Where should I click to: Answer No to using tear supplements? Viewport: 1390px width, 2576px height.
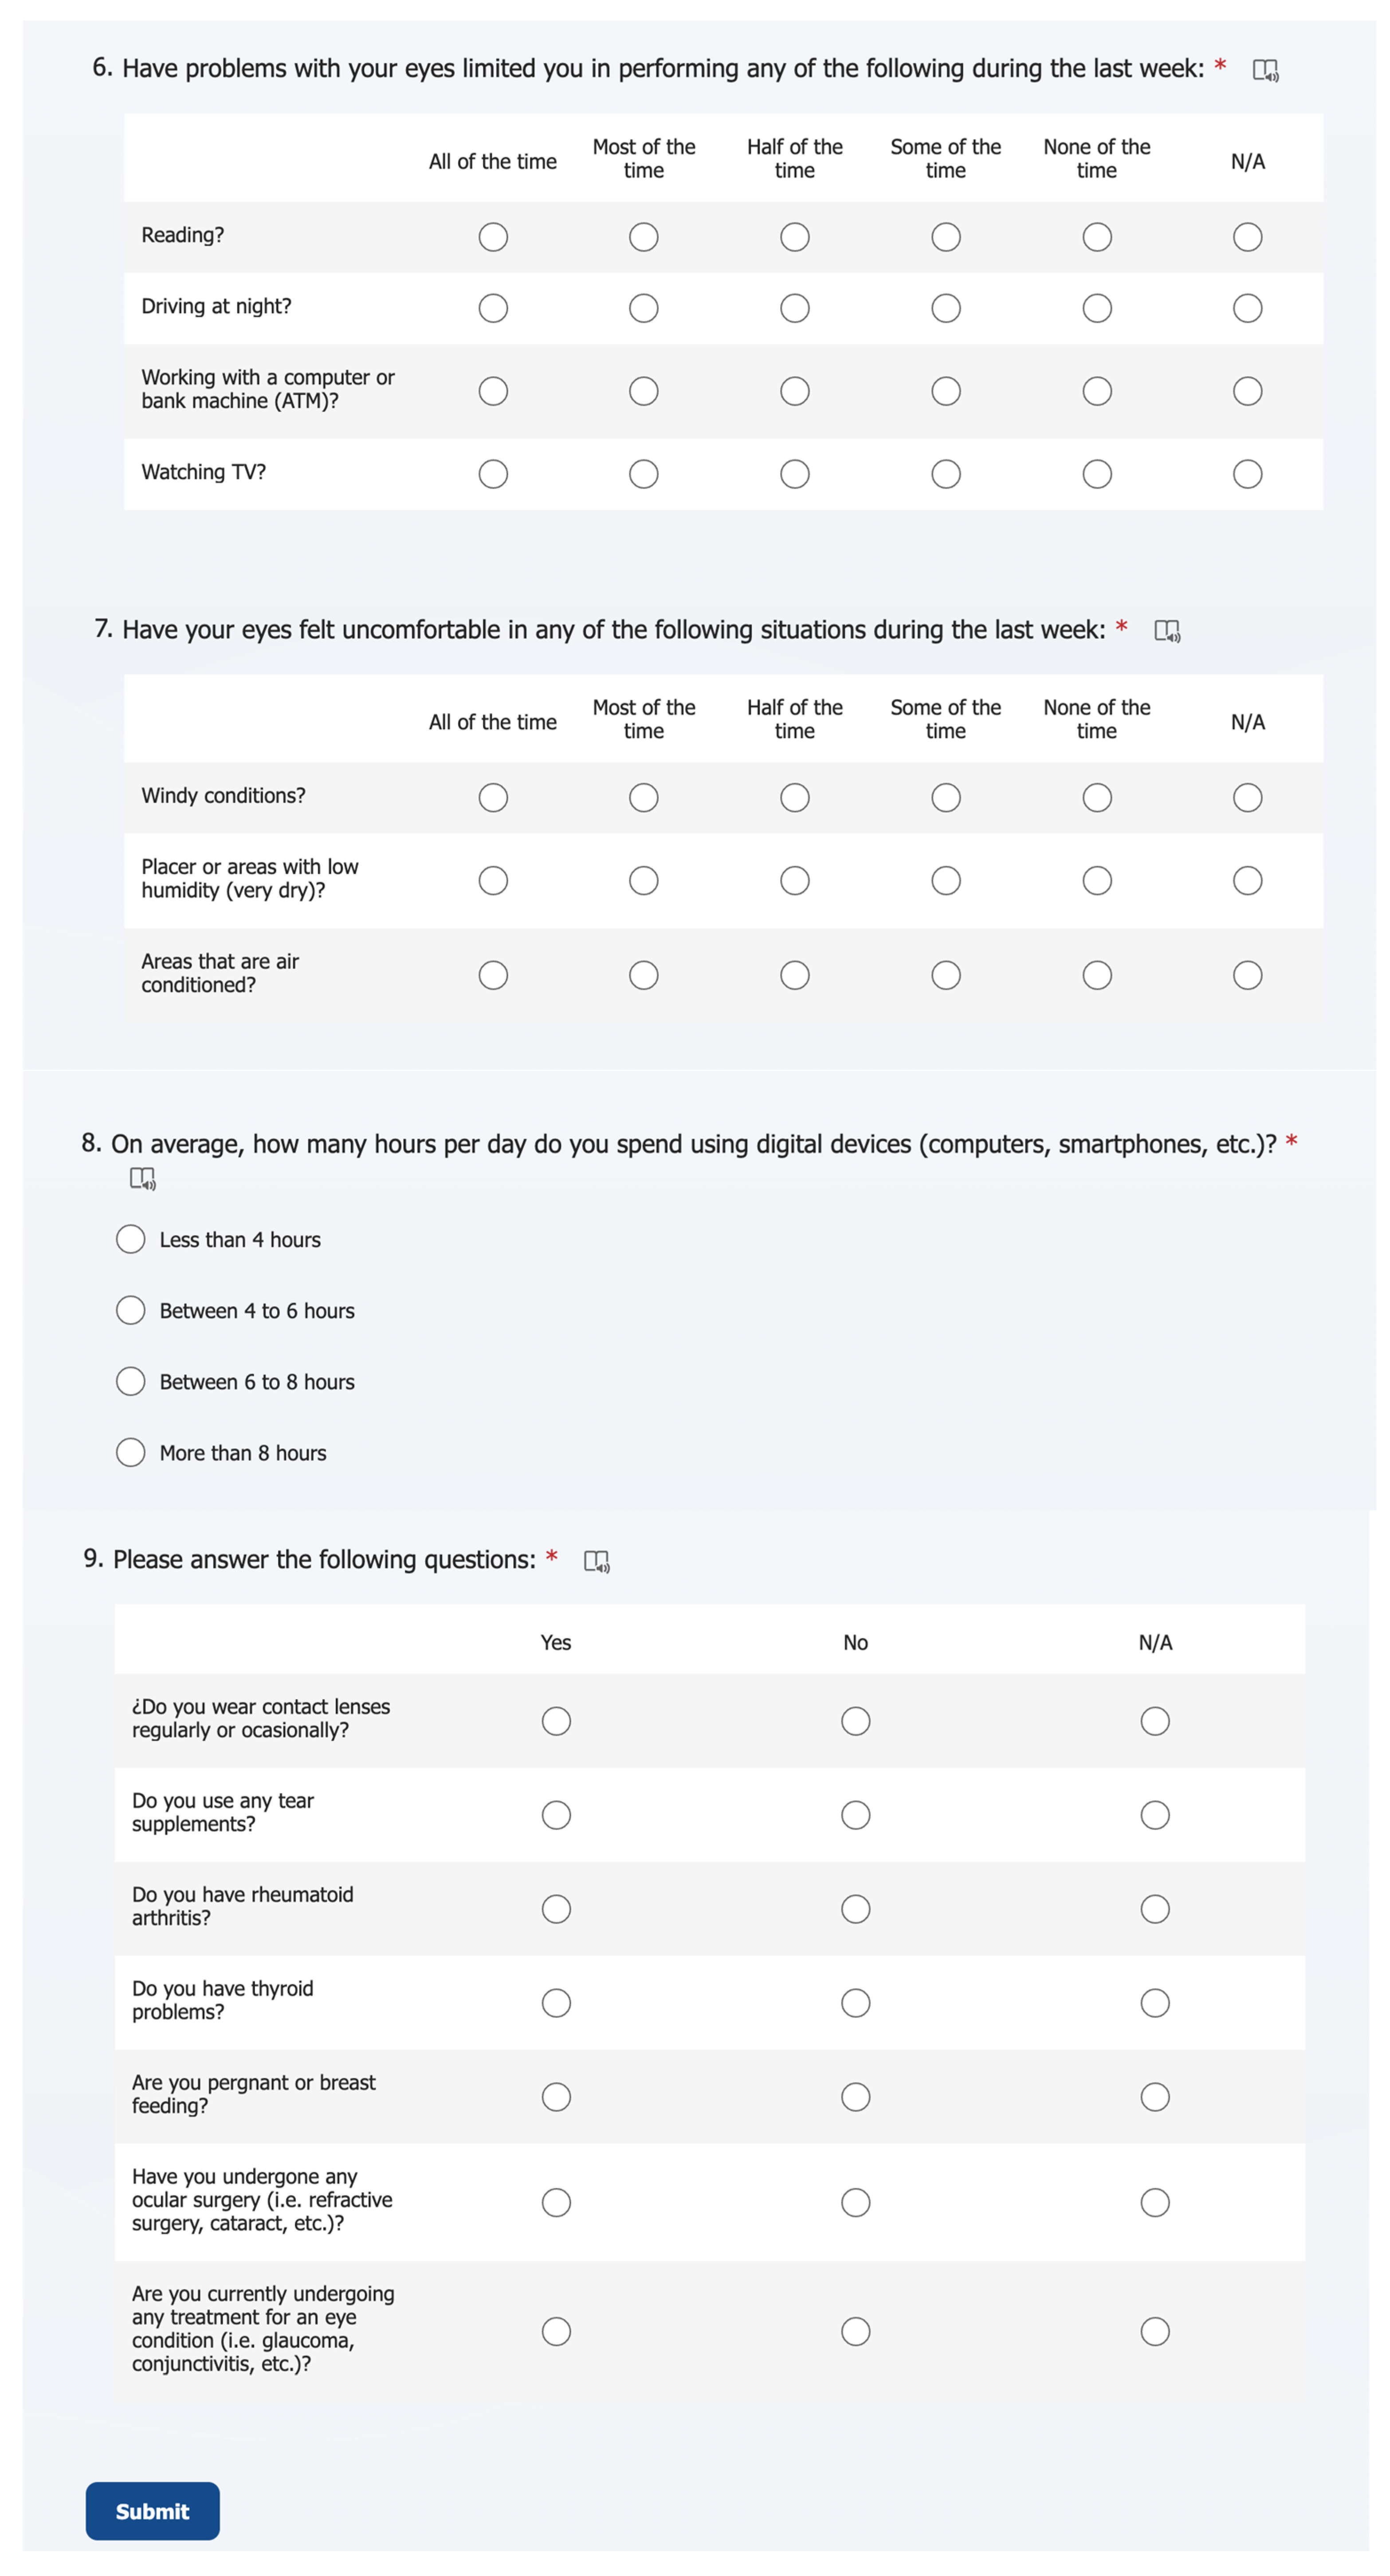[x=855, y=1815]
